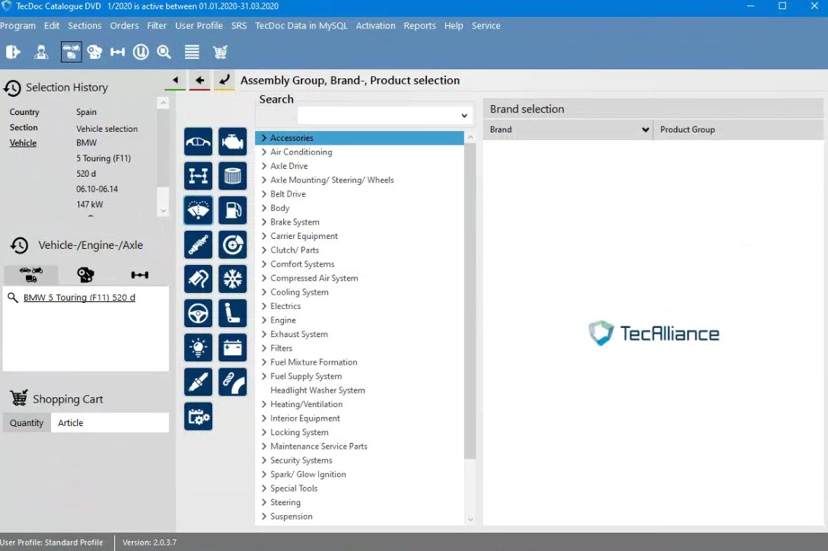The width and height of the screenshot is (828, 551).
Task: Select the Headlight Washer System entry
Action: pyautogui.click(x=317, y=390)
